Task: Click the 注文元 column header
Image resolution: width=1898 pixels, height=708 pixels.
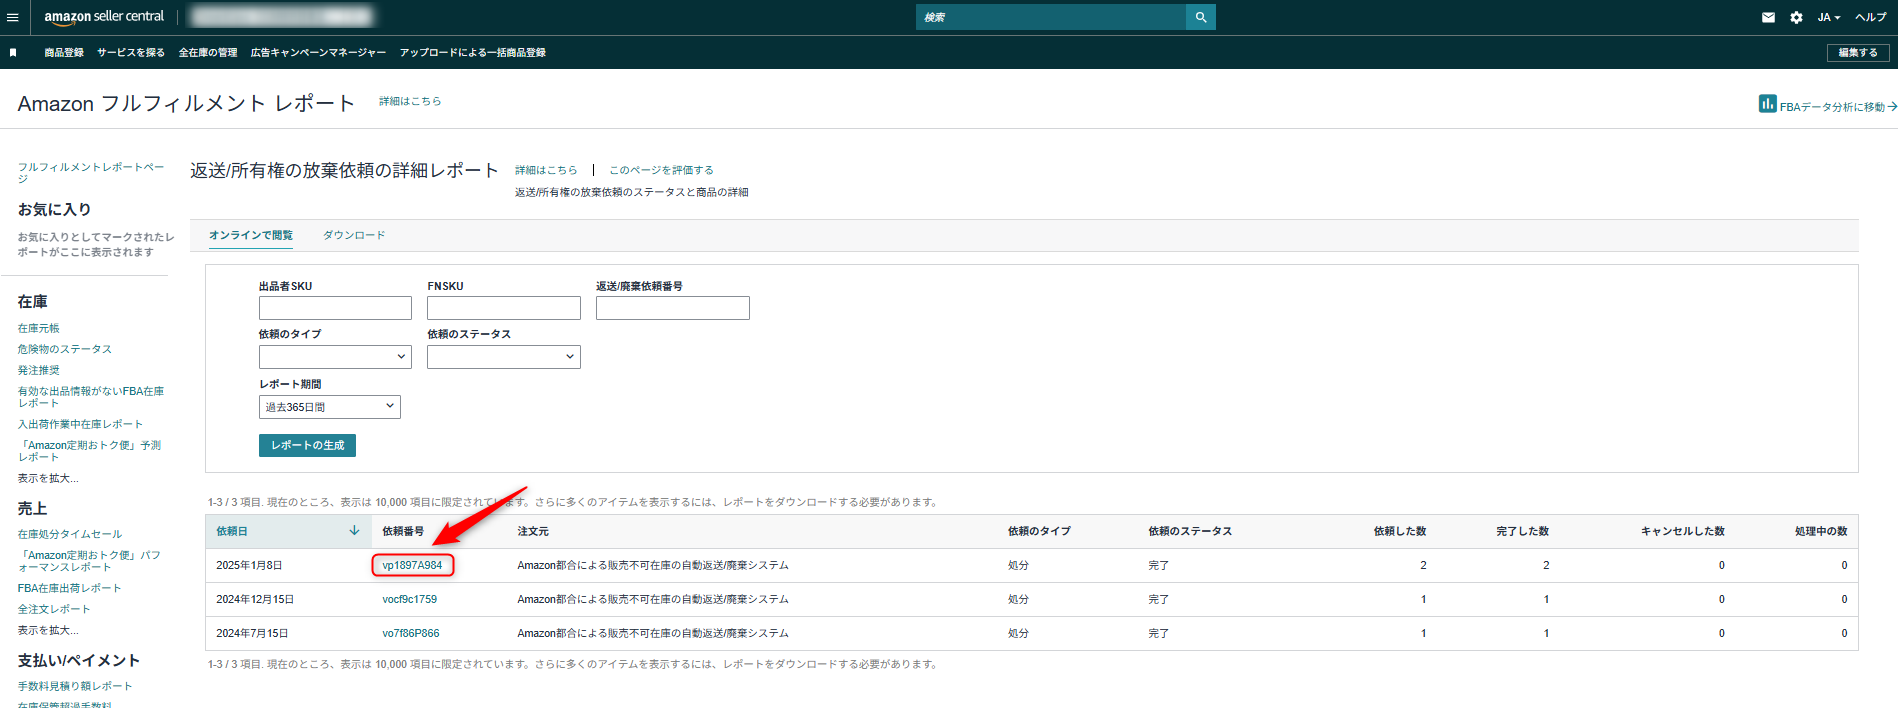Action: (x=533, y=531)
